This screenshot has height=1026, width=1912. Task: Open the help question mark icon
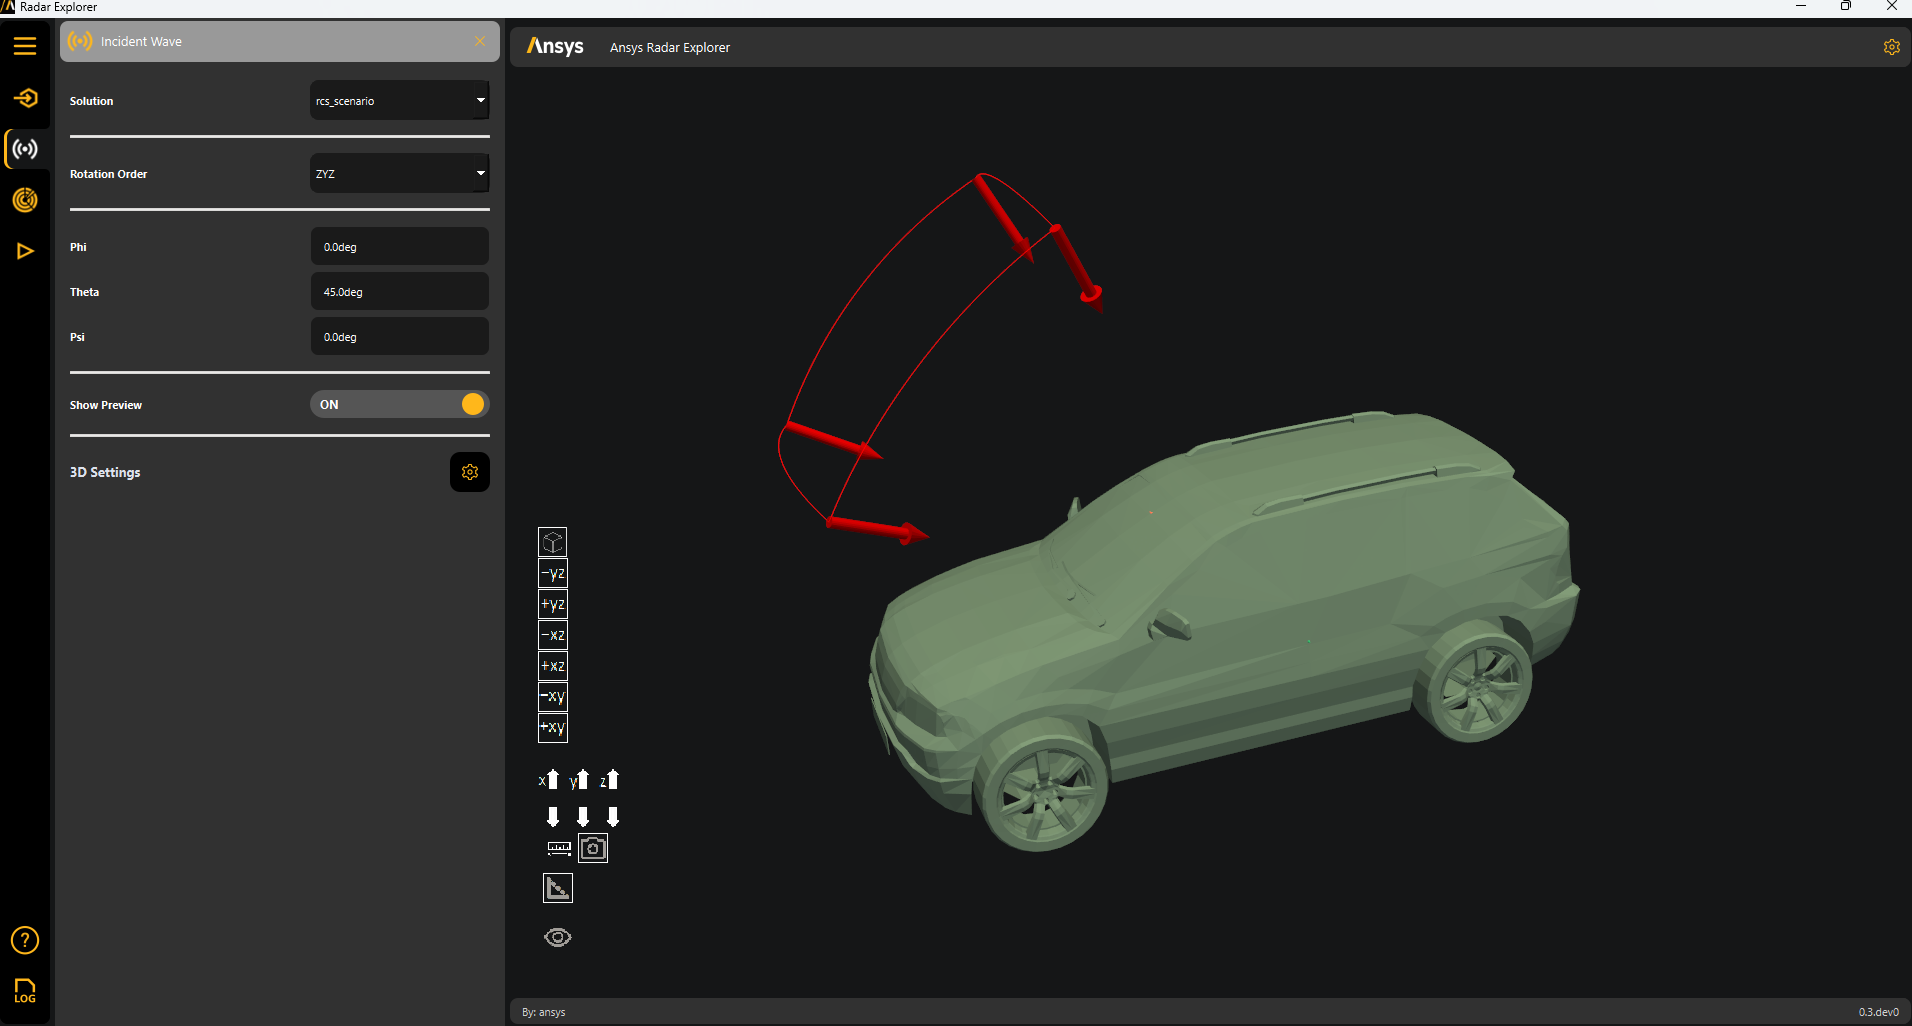25,940
